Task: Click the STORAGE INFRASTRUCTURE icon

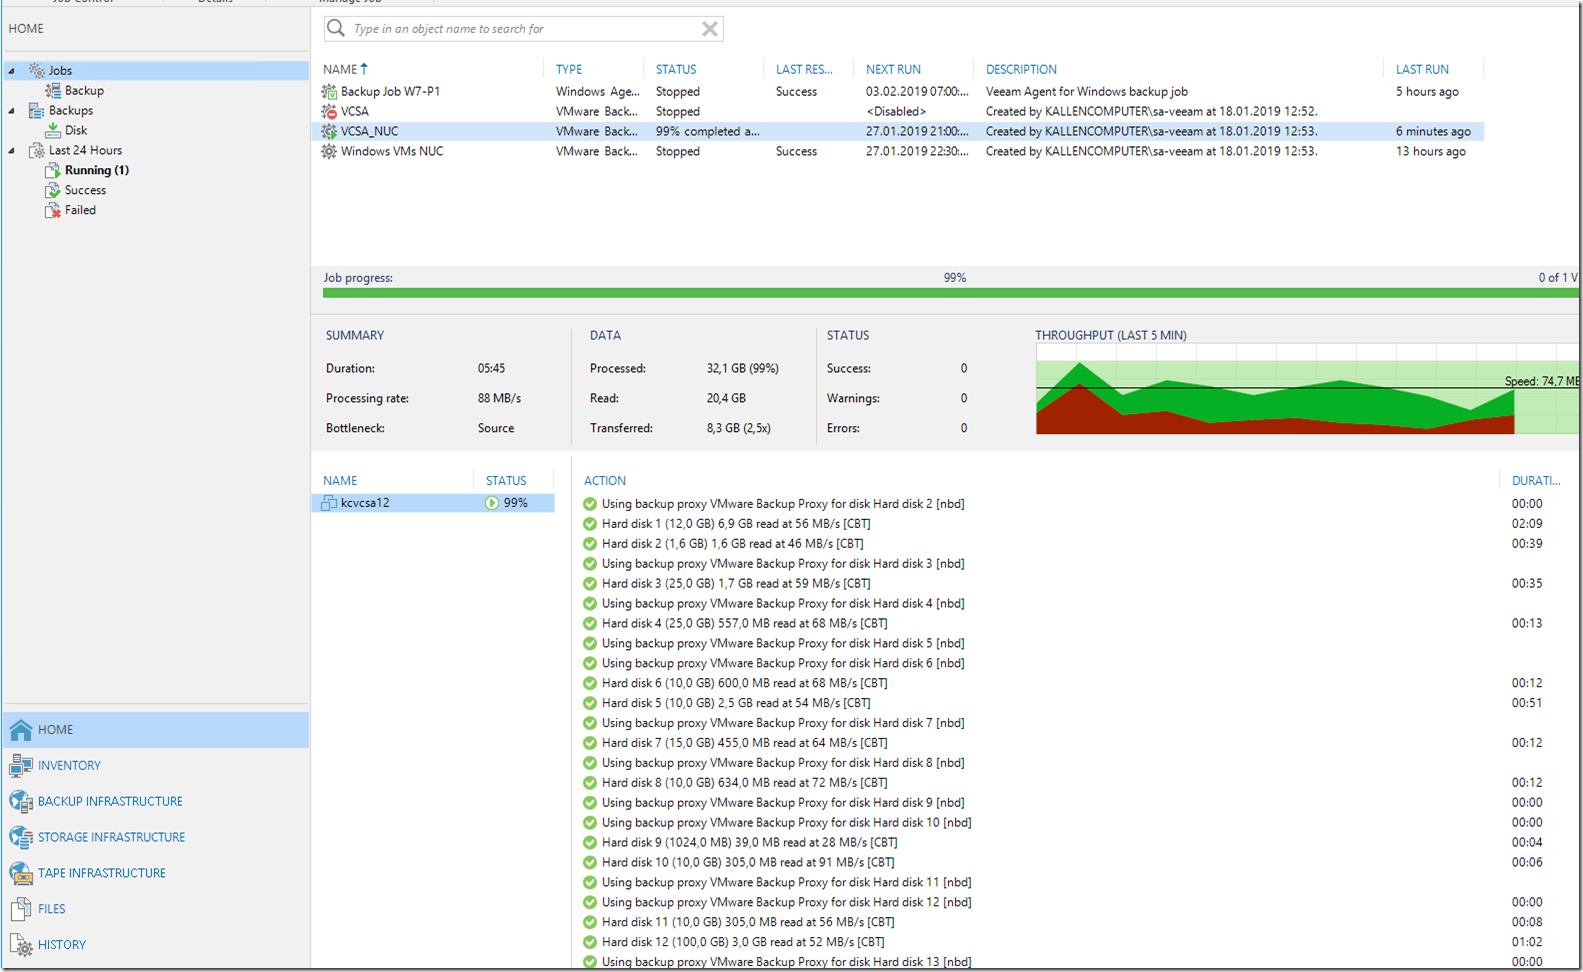Action: tap(21, 838)
